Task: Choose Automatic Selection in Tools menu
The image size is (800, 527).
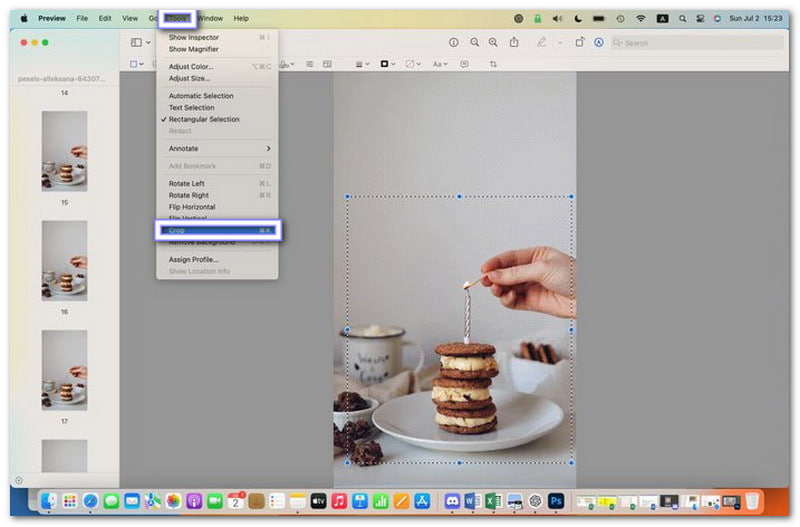Action: pos(201,96)
